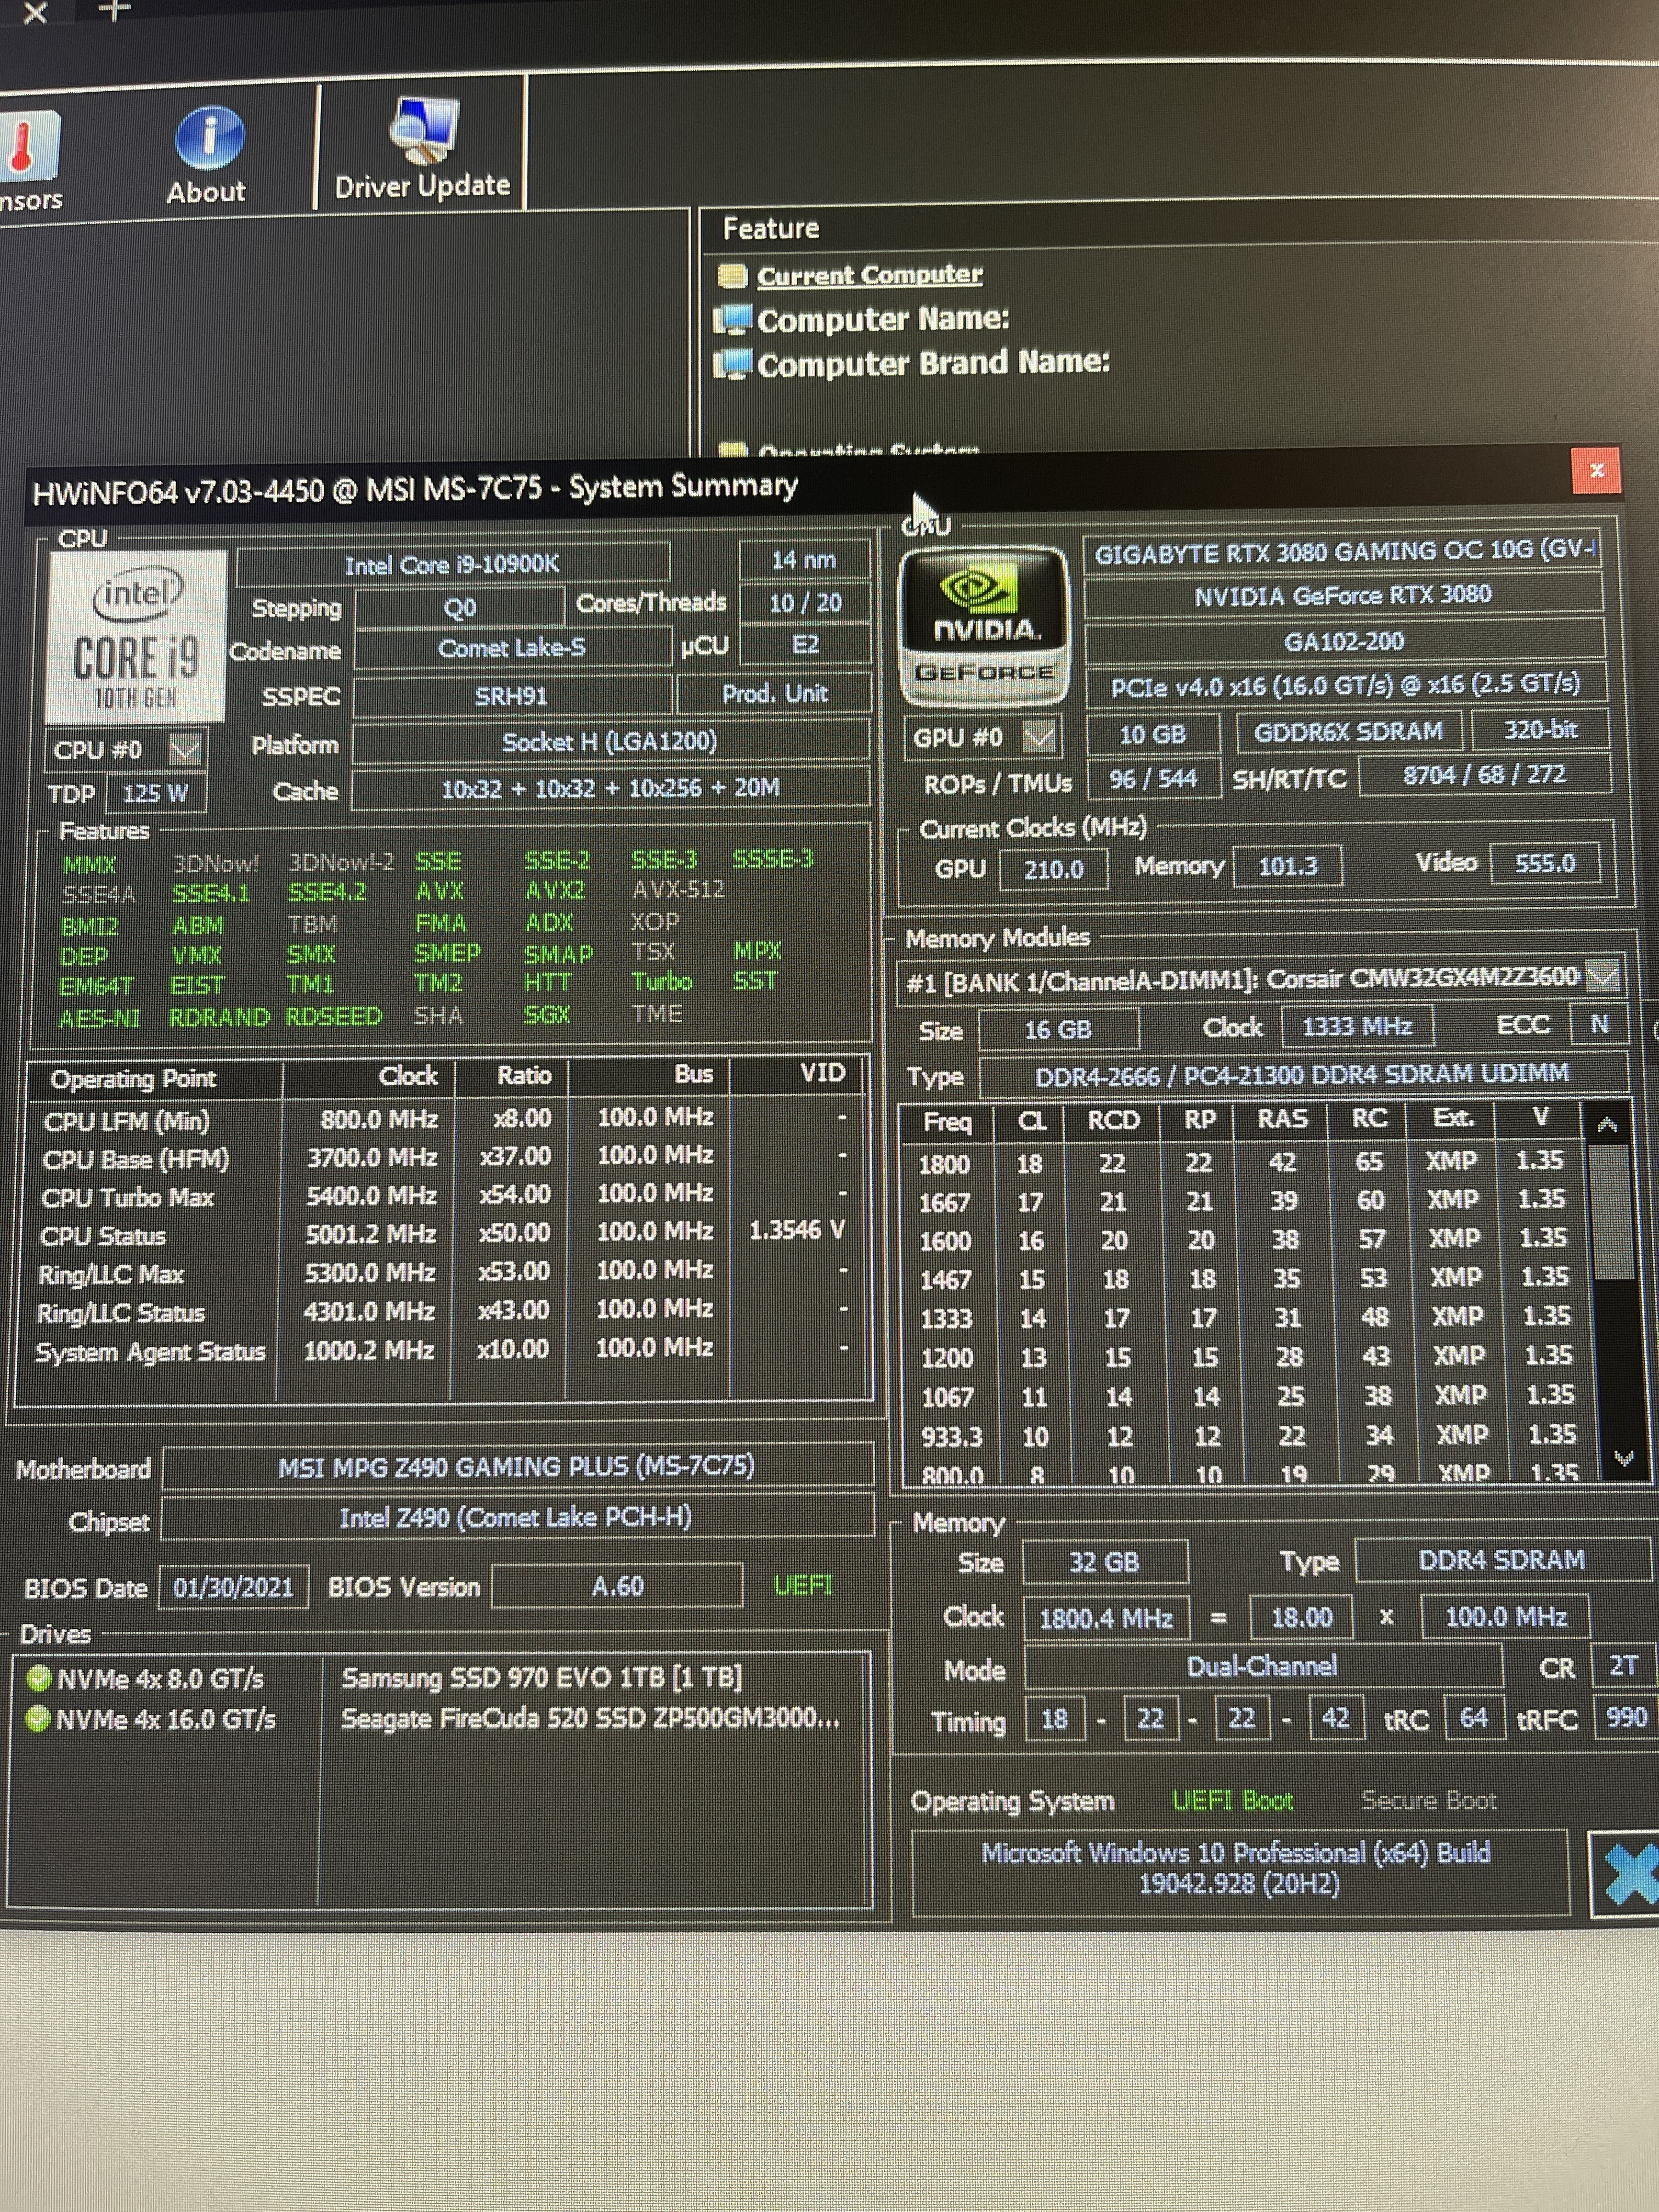This screenshot has width=1659, height=2212.
Task: Click the Computer Name monitor icon
Action: point(733,320)
